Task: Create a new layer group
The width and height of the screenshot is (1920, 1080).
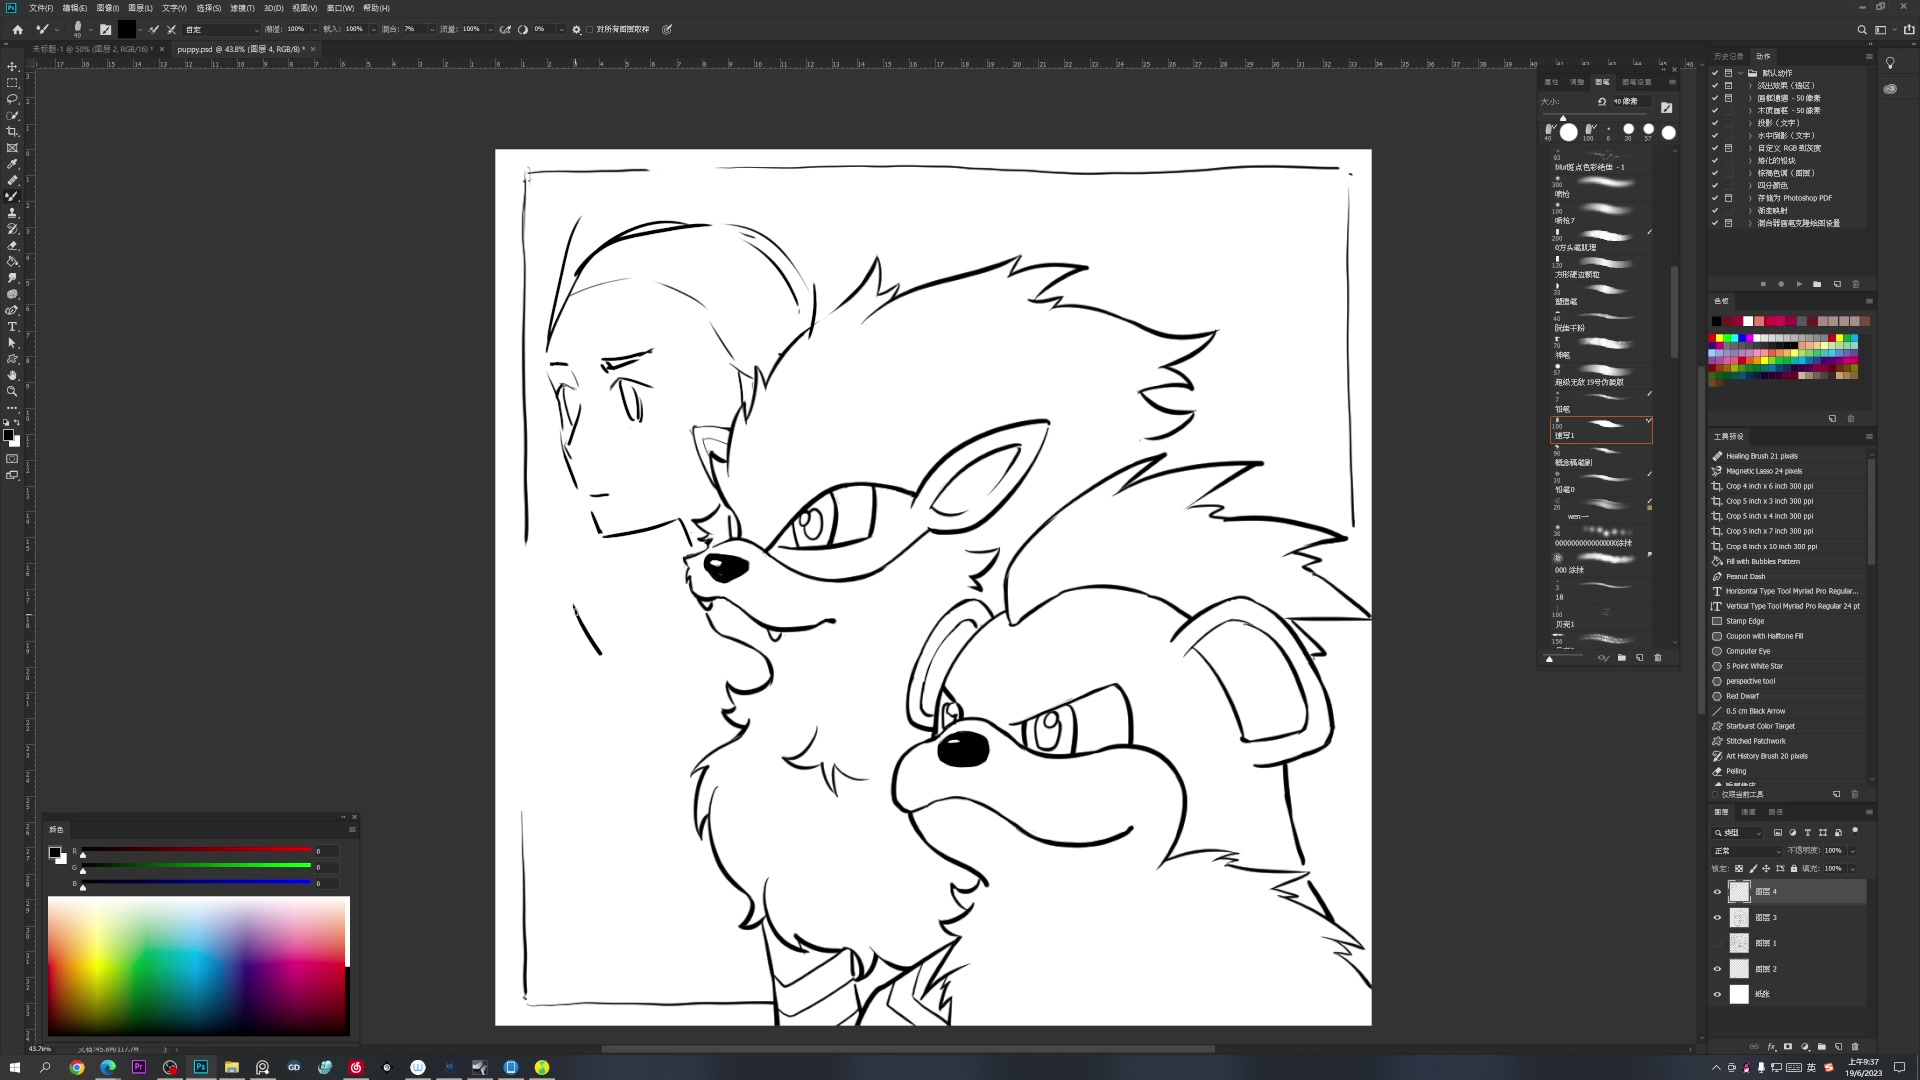Action: pyautogui.click(x=1822, y=1047)
